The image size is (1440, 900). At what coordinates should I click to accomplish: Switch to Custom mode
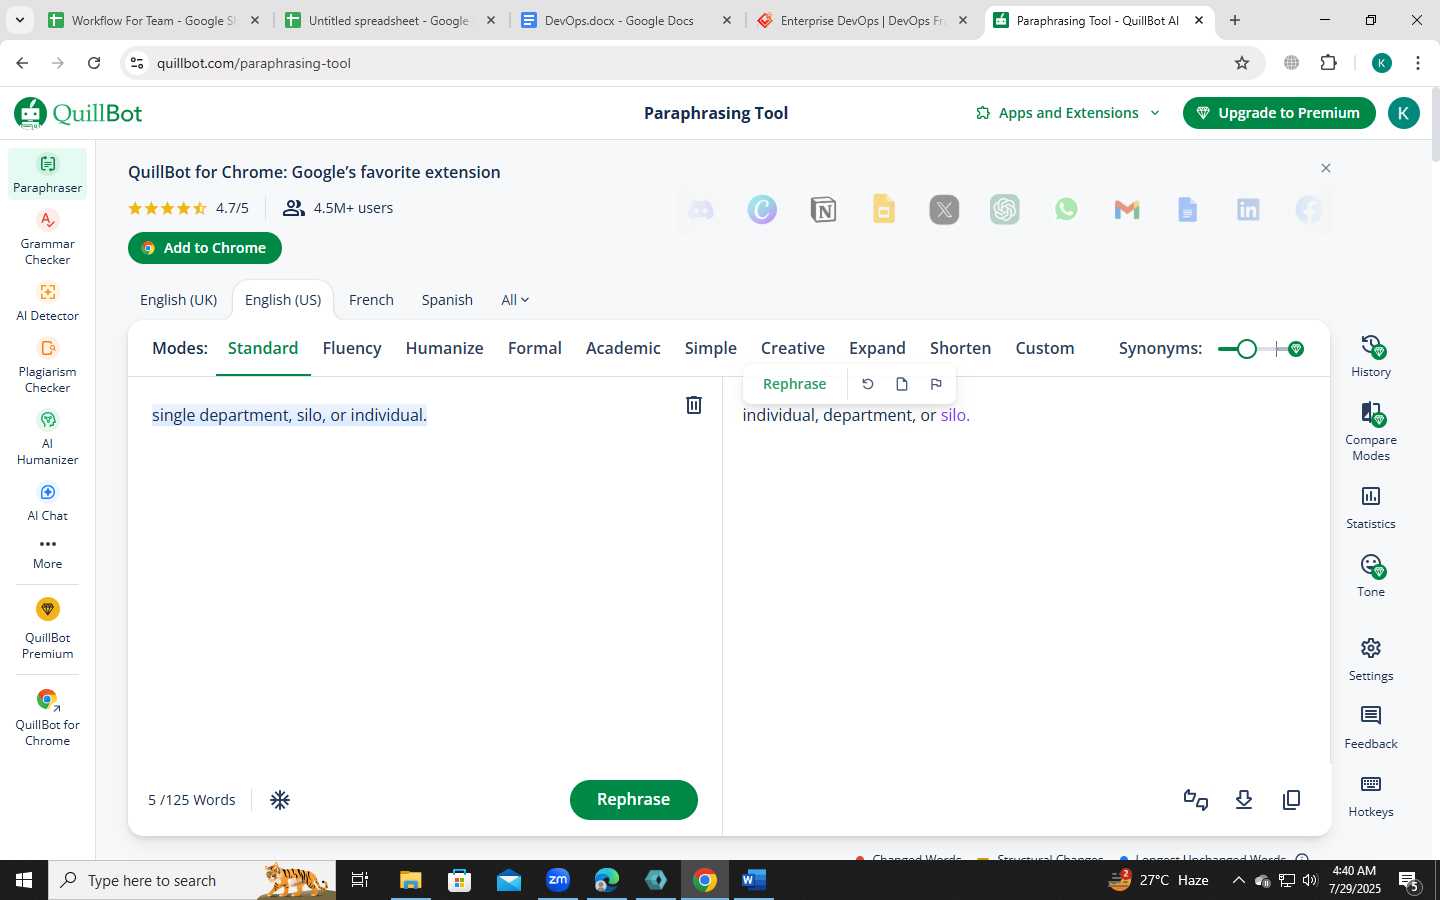click(1045, 348)
